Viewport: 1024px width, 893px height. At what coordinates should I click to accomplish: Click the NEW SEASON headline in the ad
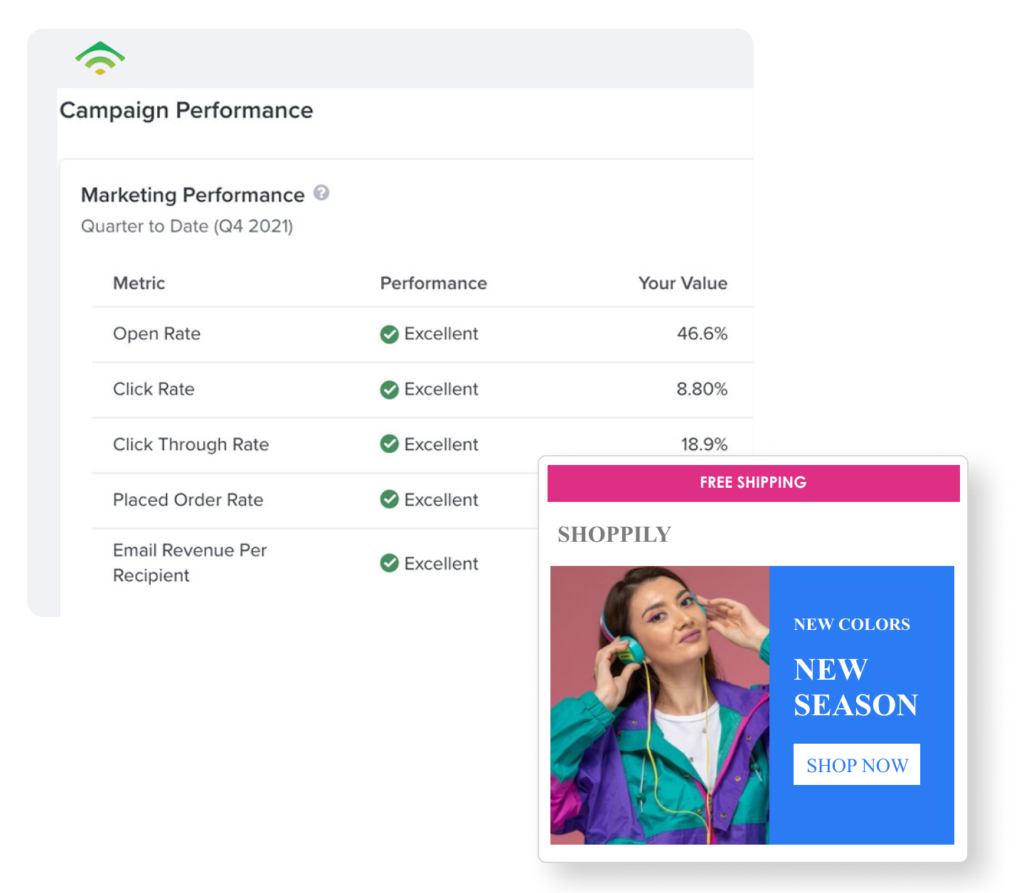coord(856,687)
